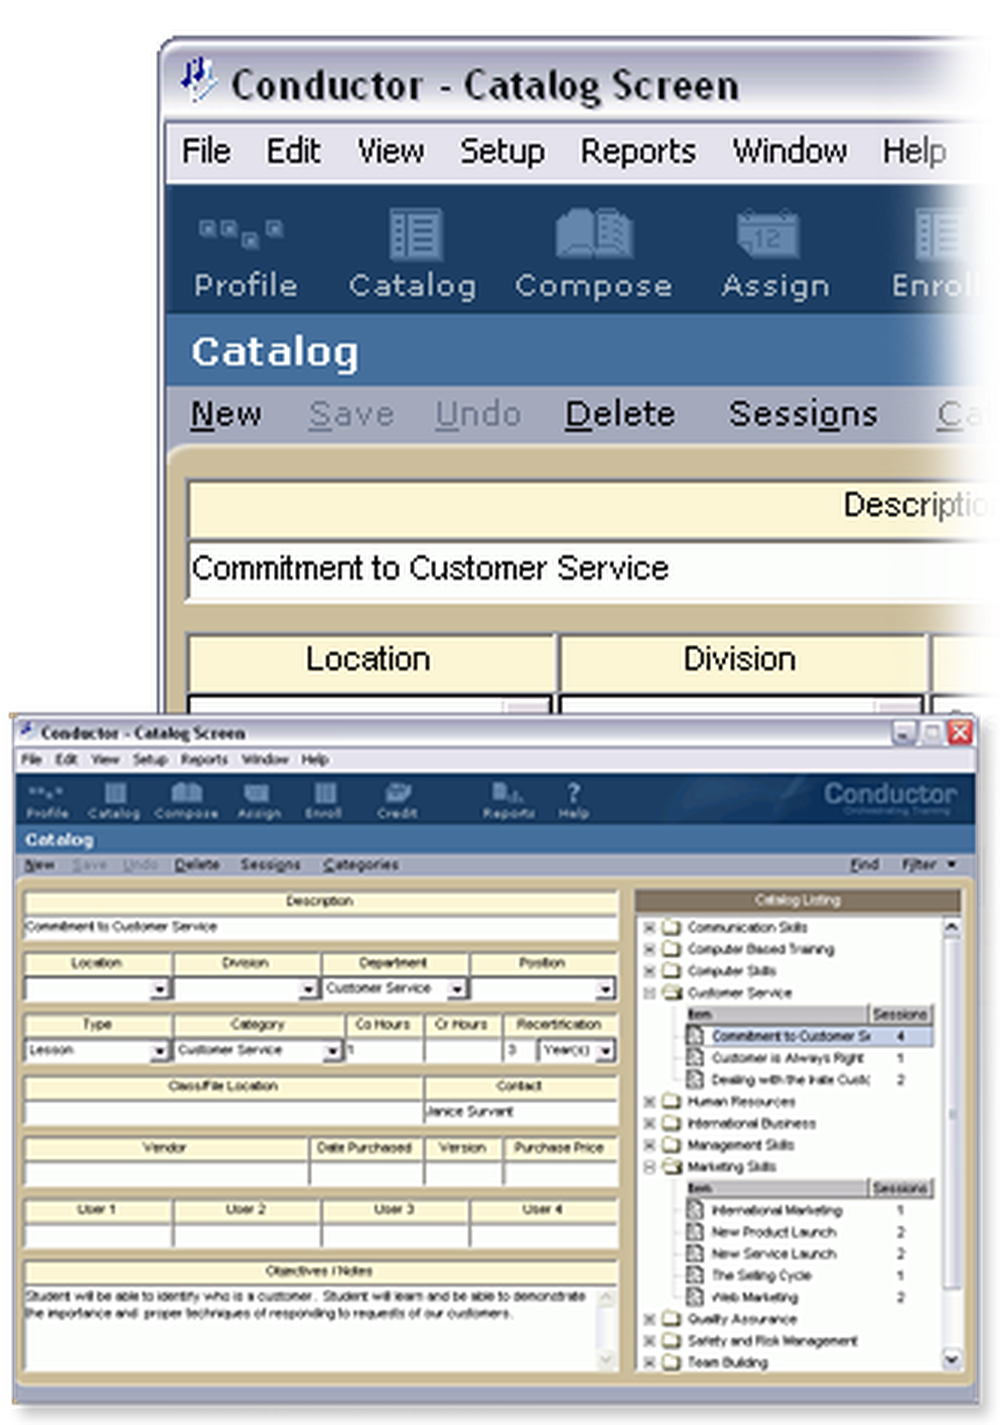Click the Co Hours field in small window

(x=384, y=1051)
